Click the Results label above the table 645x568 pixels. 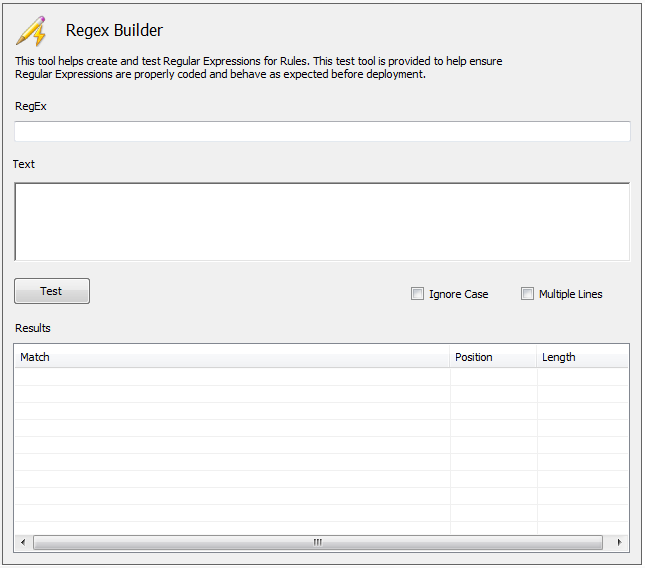tap(33, 328)
